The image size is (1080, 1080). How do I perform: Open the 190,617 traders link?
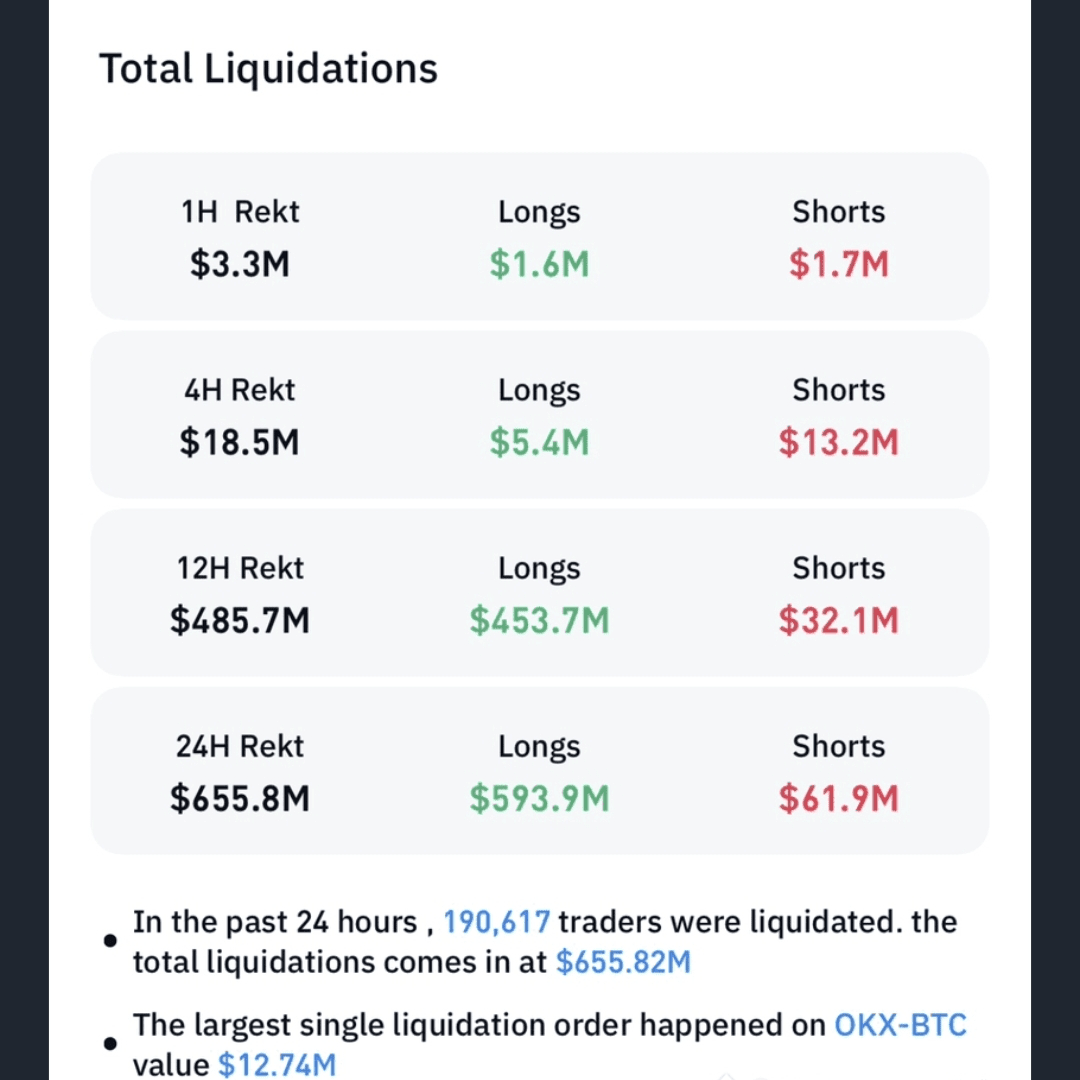[496, 921]
